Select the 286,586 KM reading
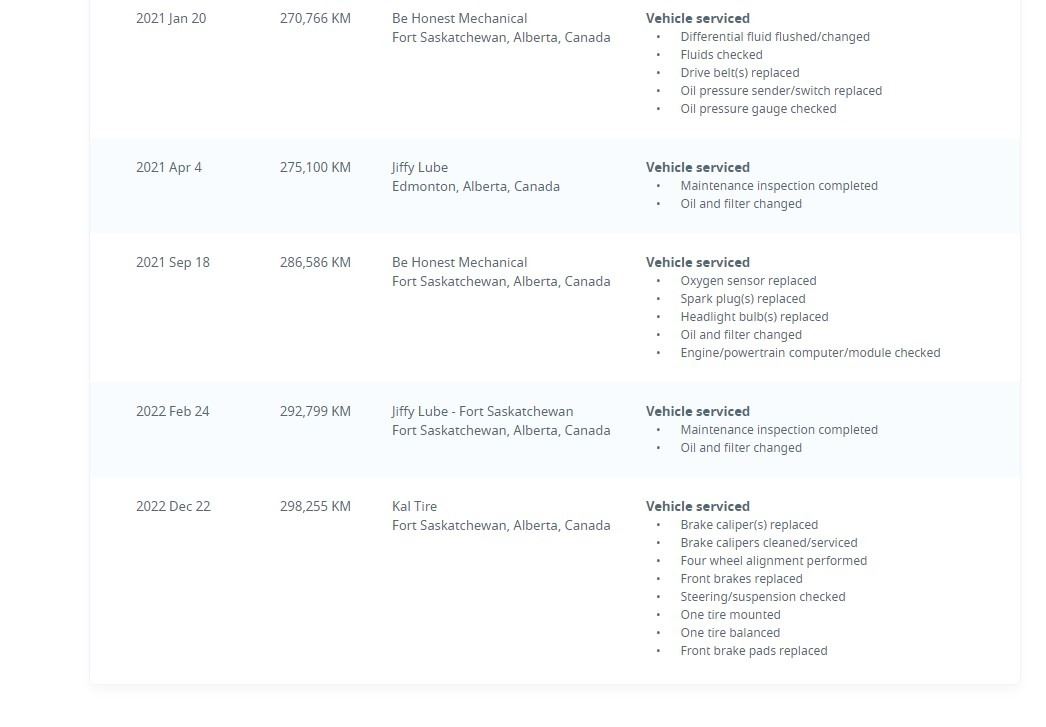The width and height of the screenshot is (1046, 727). point(315,262)
